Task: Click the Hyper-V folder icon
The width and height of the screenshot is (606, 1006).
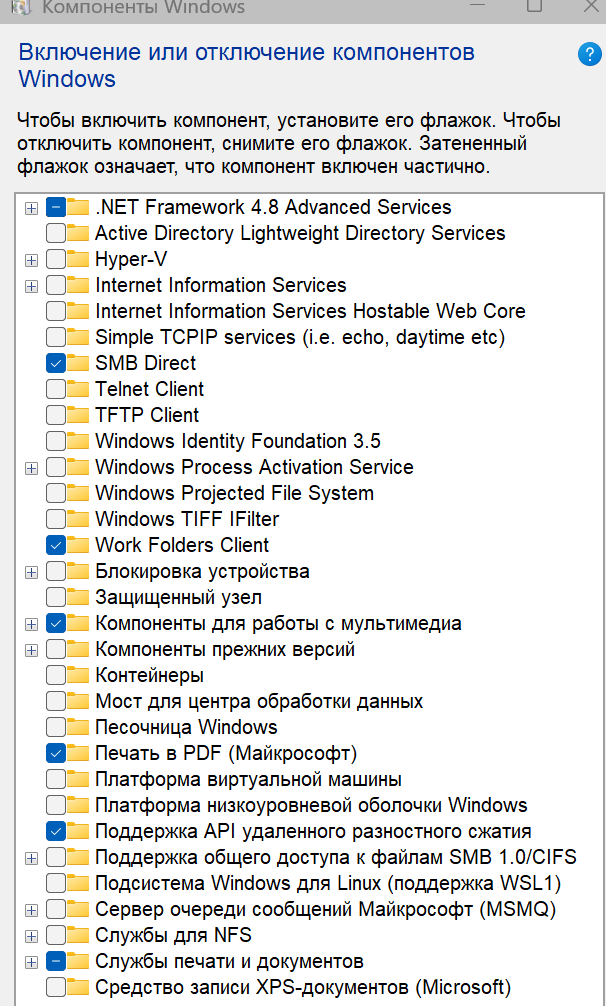Action: pyautogui.click(x=79, y=259)
